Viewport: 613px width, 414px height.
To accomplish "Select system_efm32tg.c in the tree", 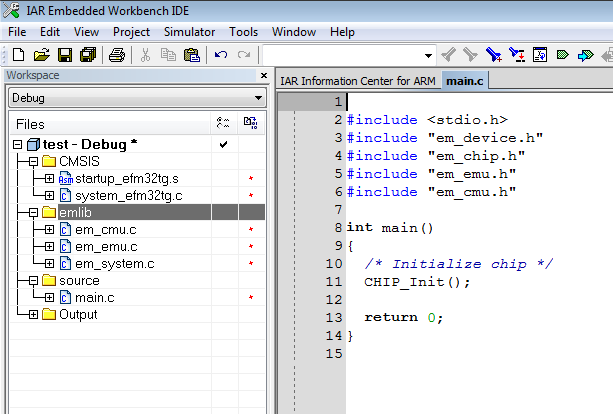I will (x=129, y=195).
